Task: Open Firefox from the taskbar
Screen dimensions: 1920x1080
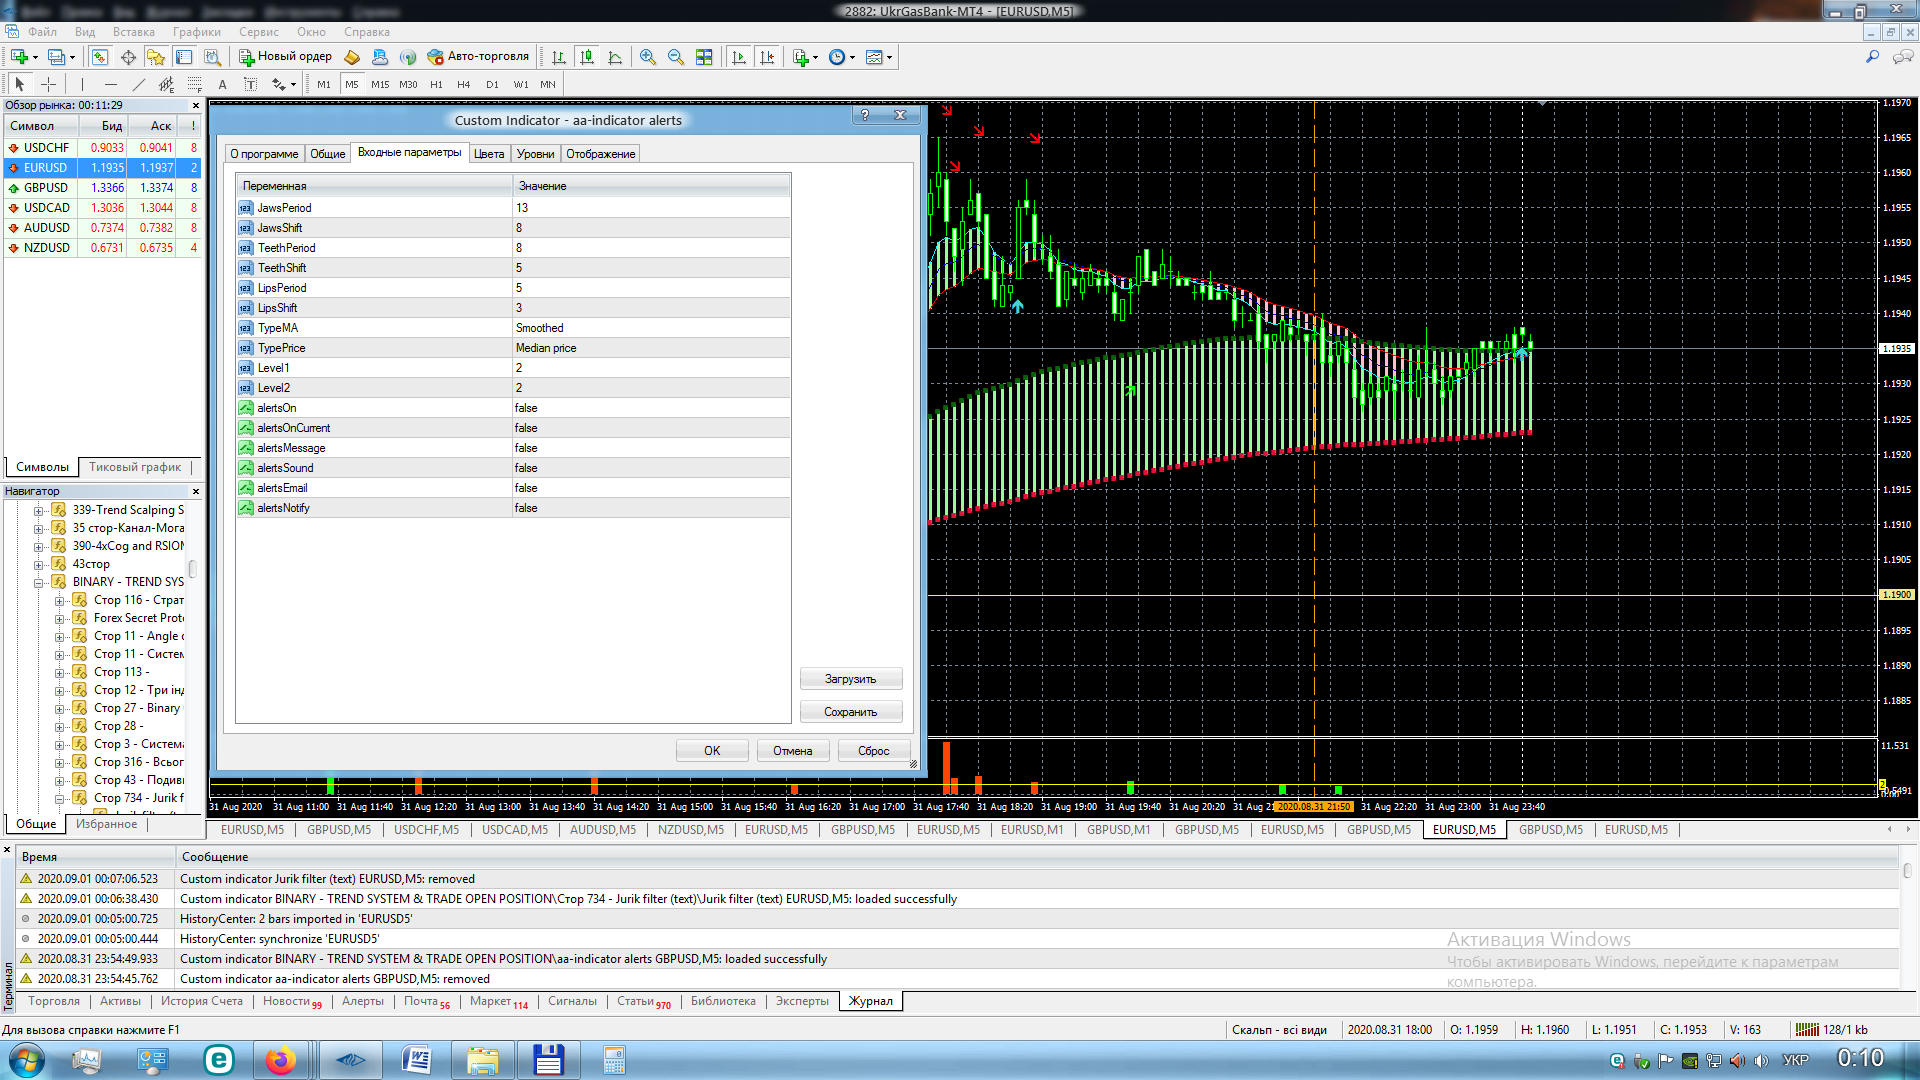Action: [x=281, y=1060]
